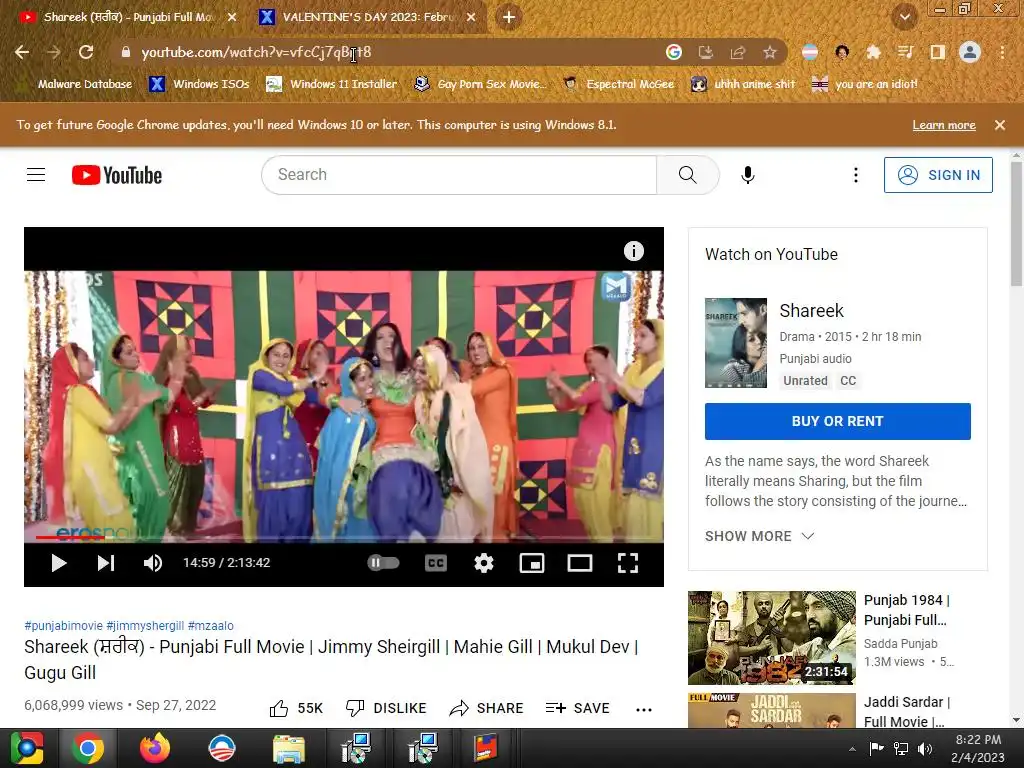Seek on the video progress bar
Image resolution: width=1024 pixels, height=768 pixels.
point(344,538)
